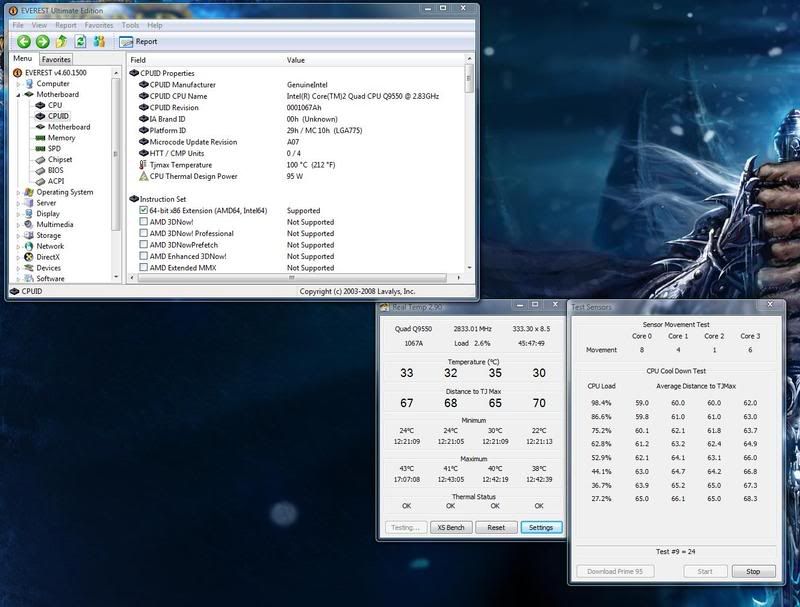Expand the Server tree node
This screenshot has width=800, height=607.
point(19,203)
